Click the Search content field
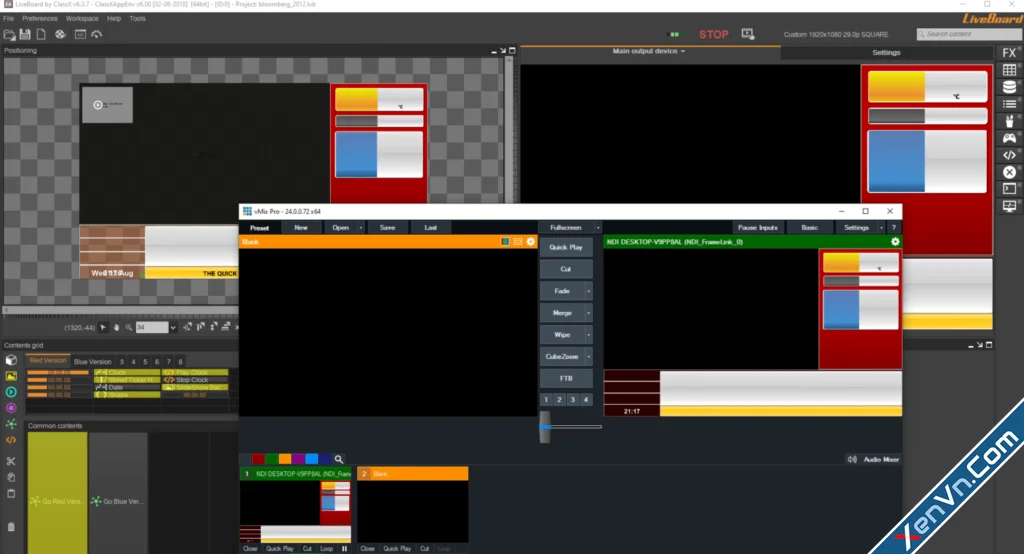 [x=968, y=34]
